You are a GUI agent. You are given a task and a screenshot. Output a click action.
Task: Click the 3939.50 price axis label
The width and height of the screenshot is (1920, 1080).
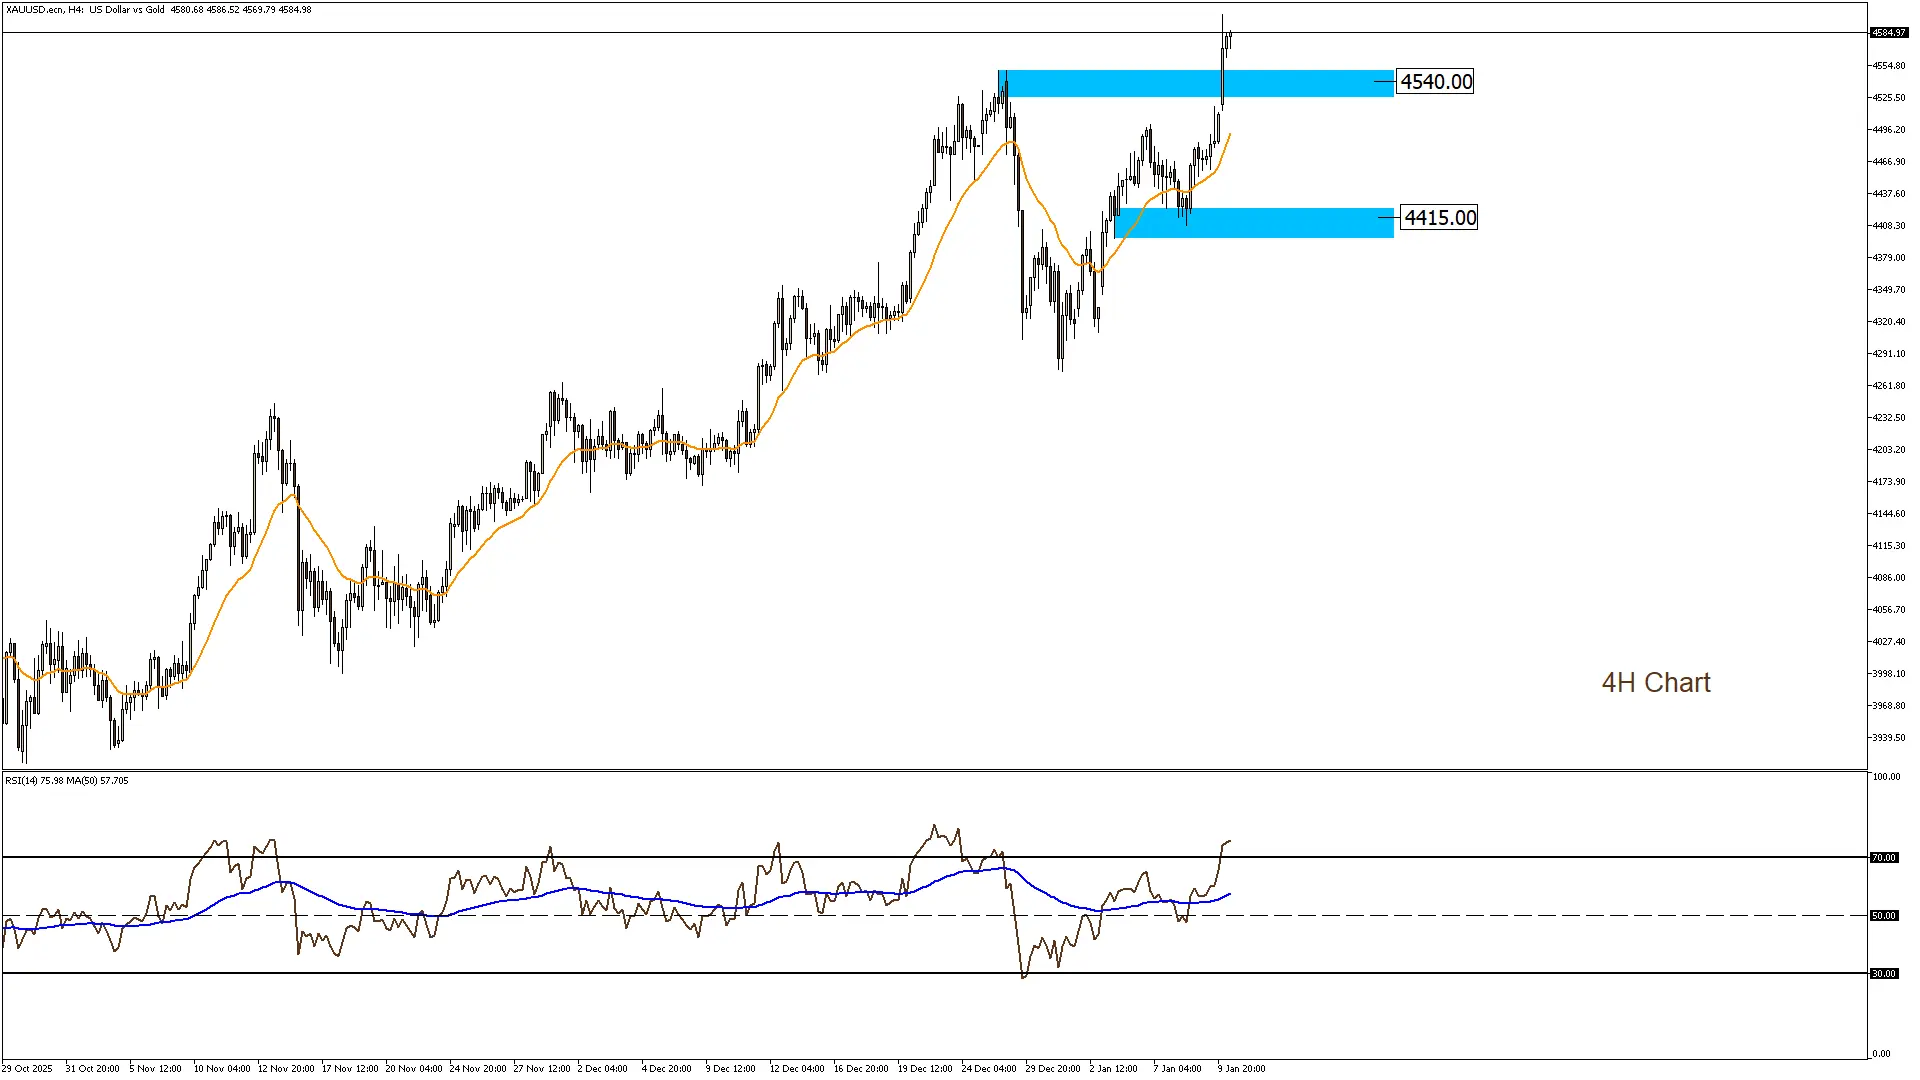tap(1888, 738)
